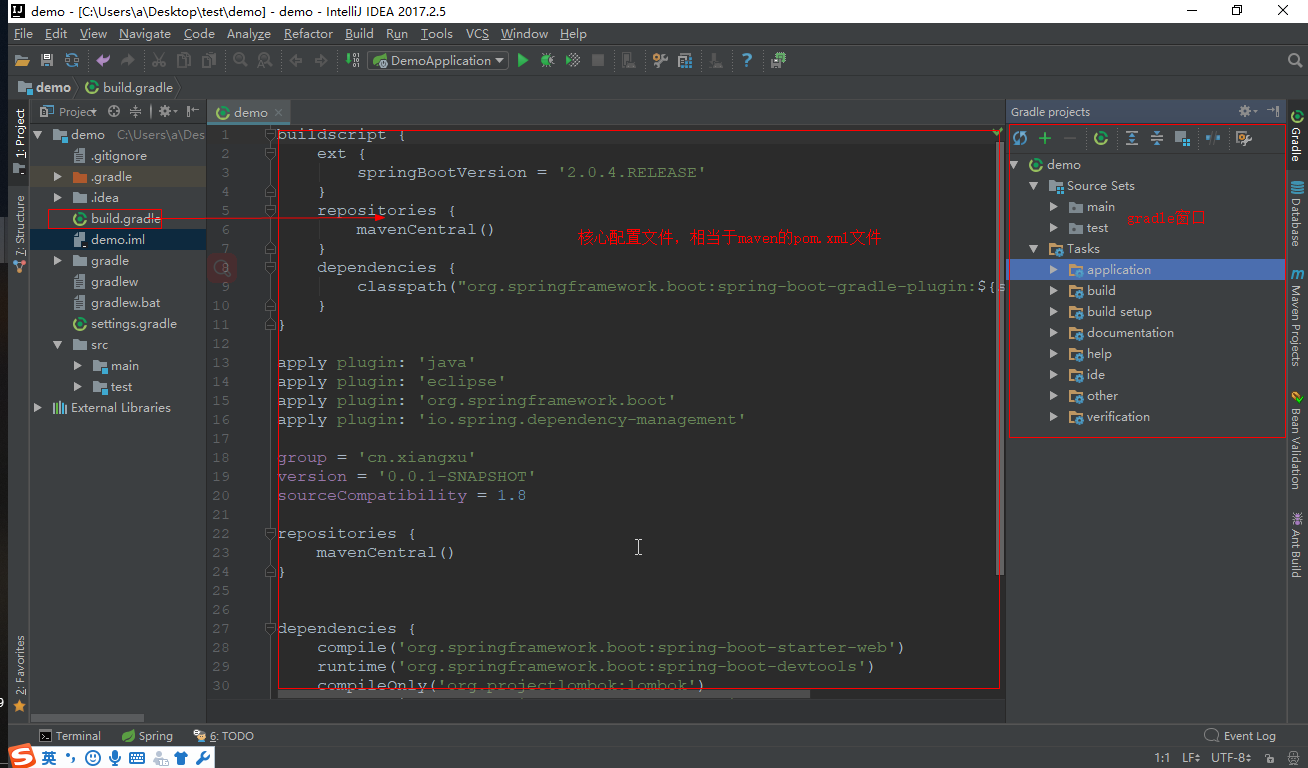
Task: Open Project view gear settings dropdown
Action: 167,112
